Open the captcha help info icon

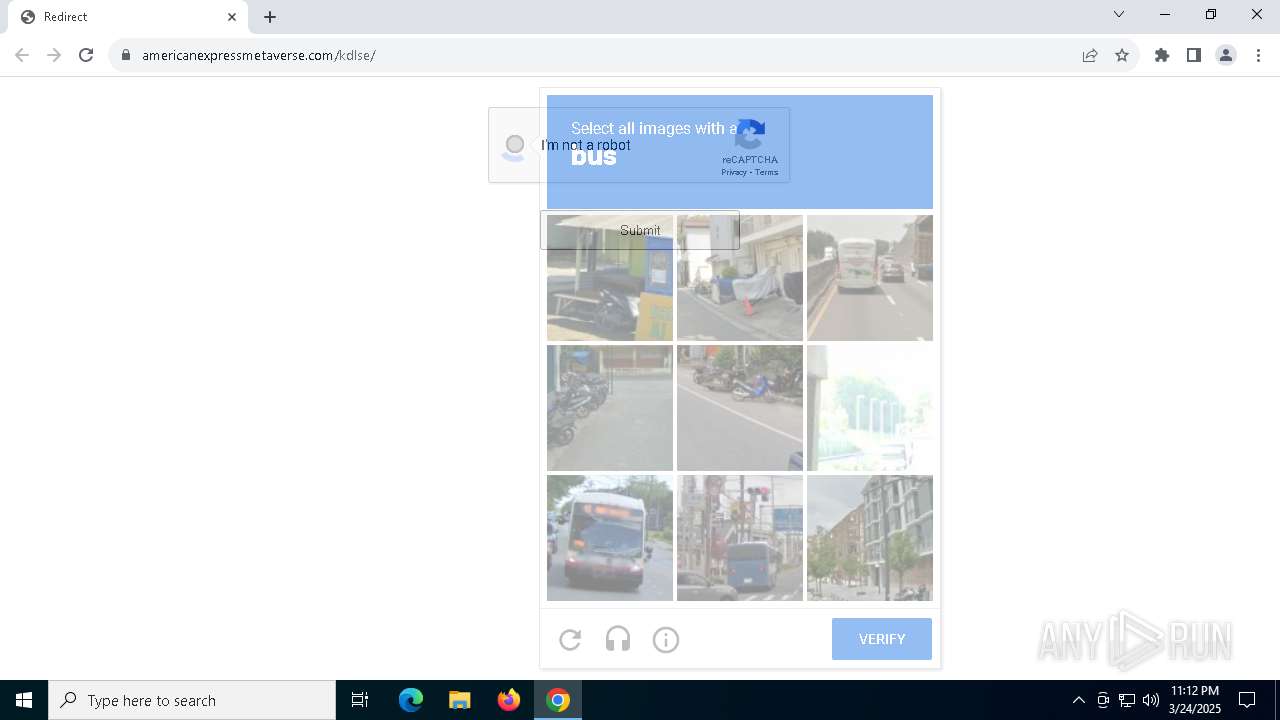[666, 639]
